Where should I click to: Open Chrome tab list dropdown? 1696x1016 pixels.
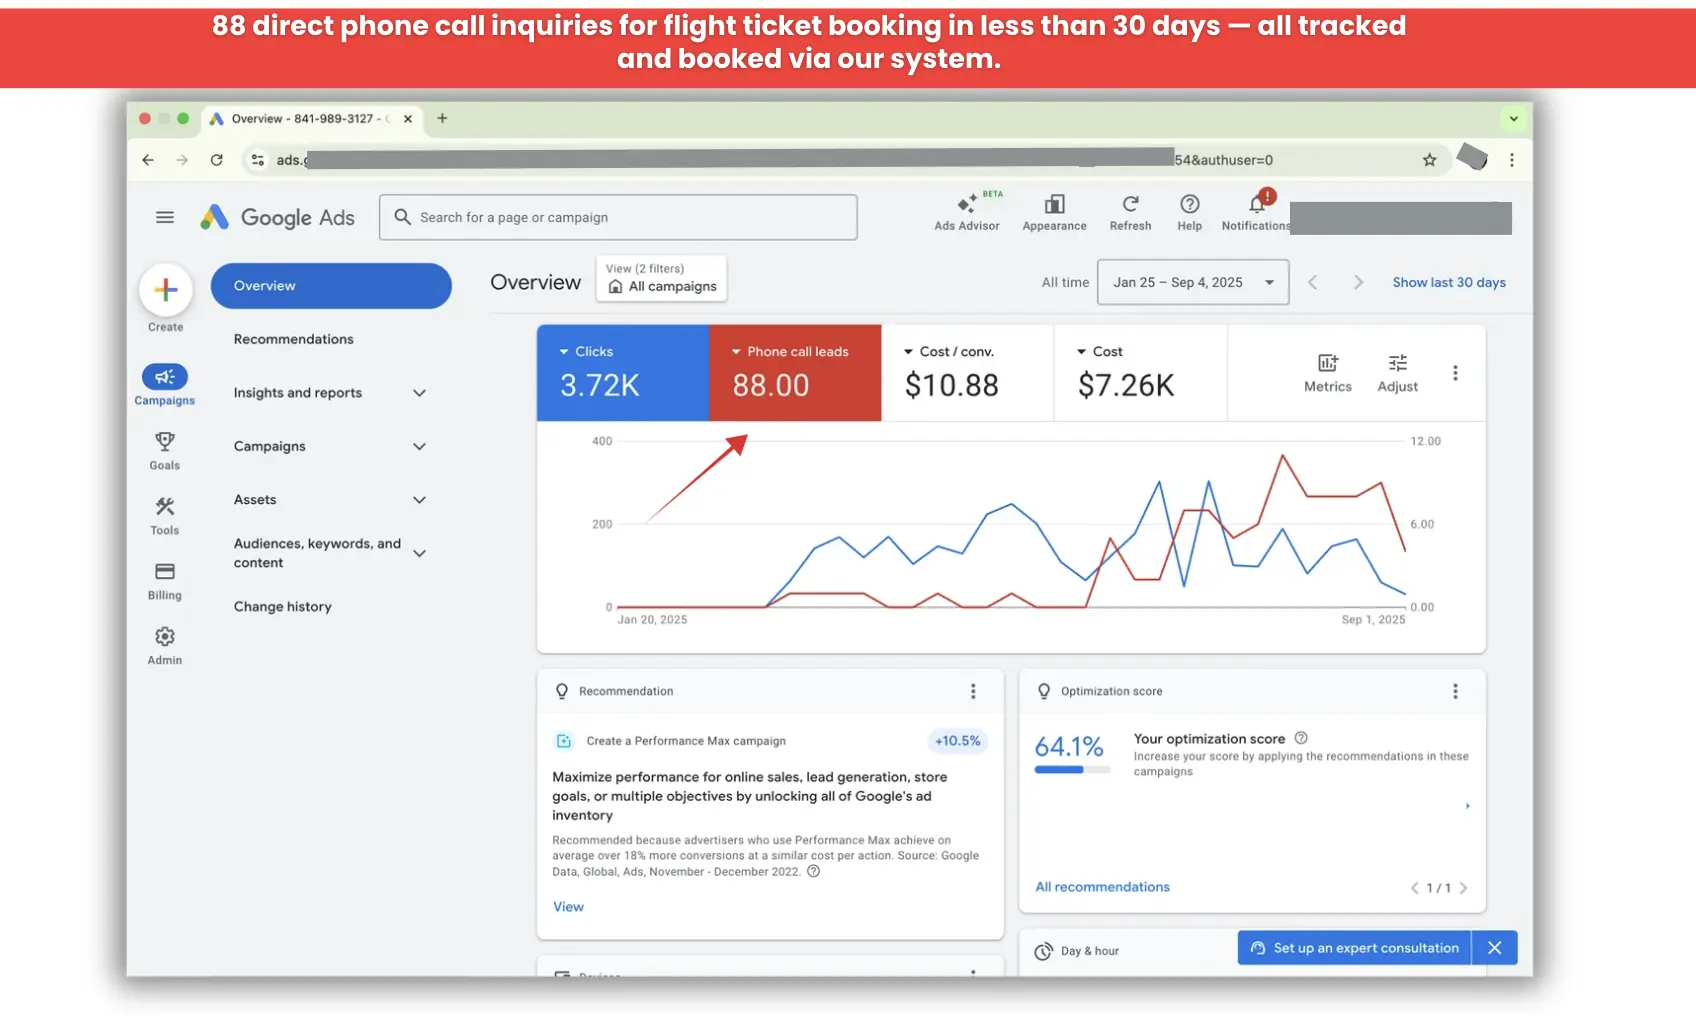pyautogui.click(x=1513, y=118)
